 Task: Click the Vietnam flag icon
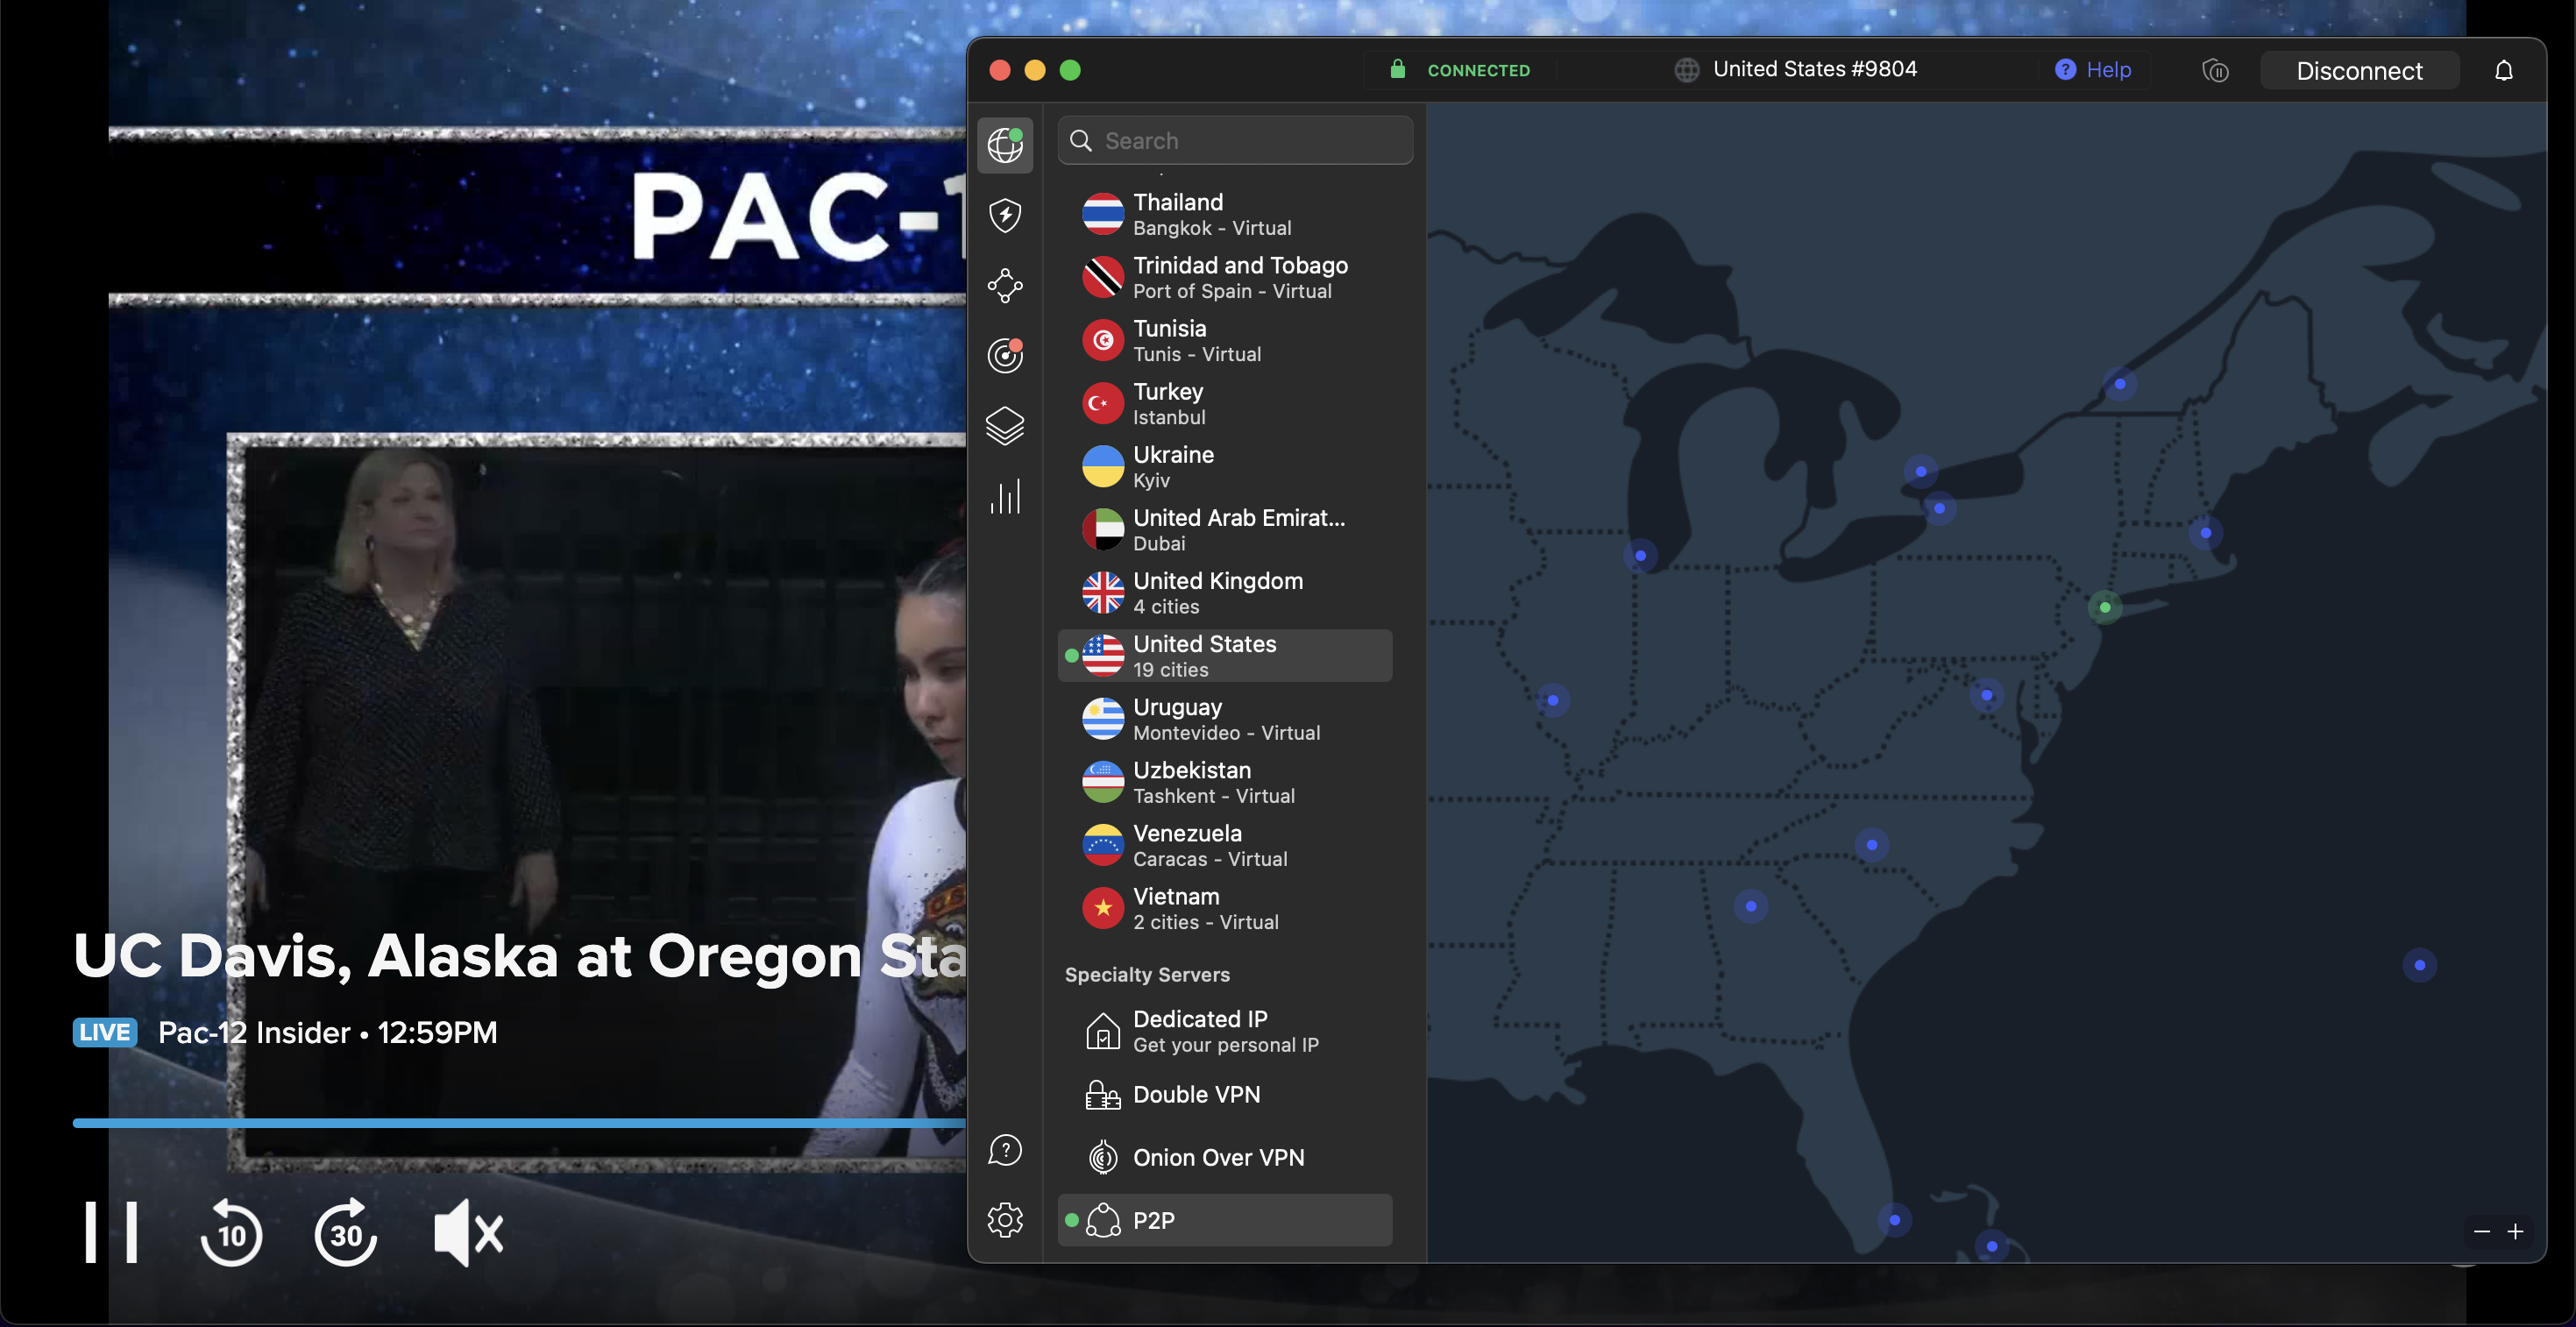tap(1103, 907)
